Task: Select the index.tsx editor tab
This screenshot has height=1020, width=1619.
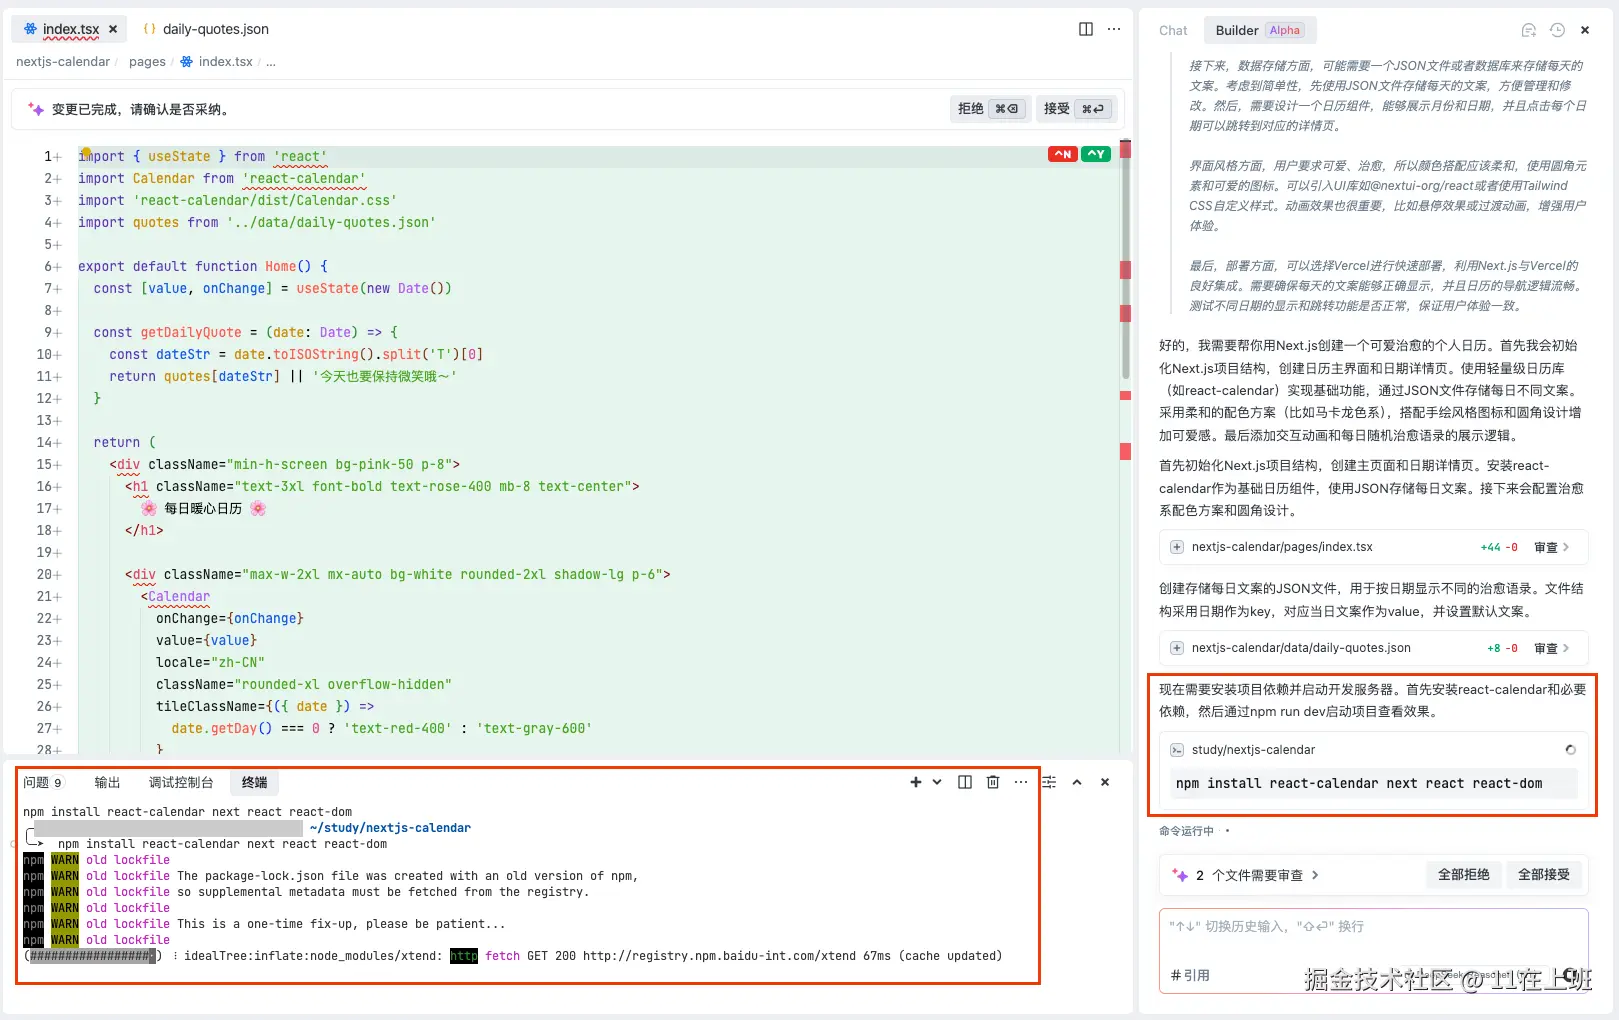Action: [x=70, y=29]
